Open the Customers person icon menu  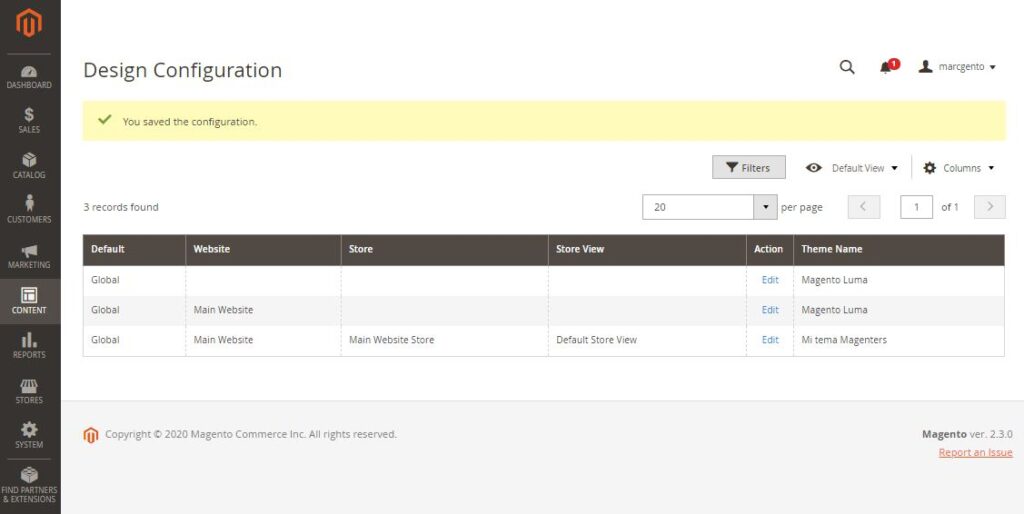29,209
